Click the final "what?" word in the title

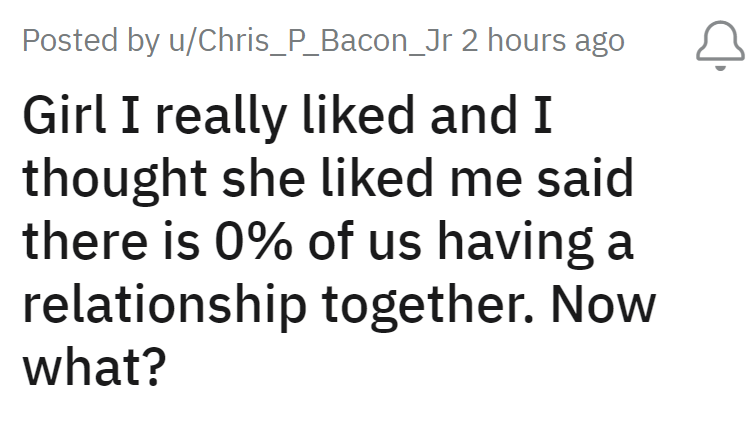(93, 368)
